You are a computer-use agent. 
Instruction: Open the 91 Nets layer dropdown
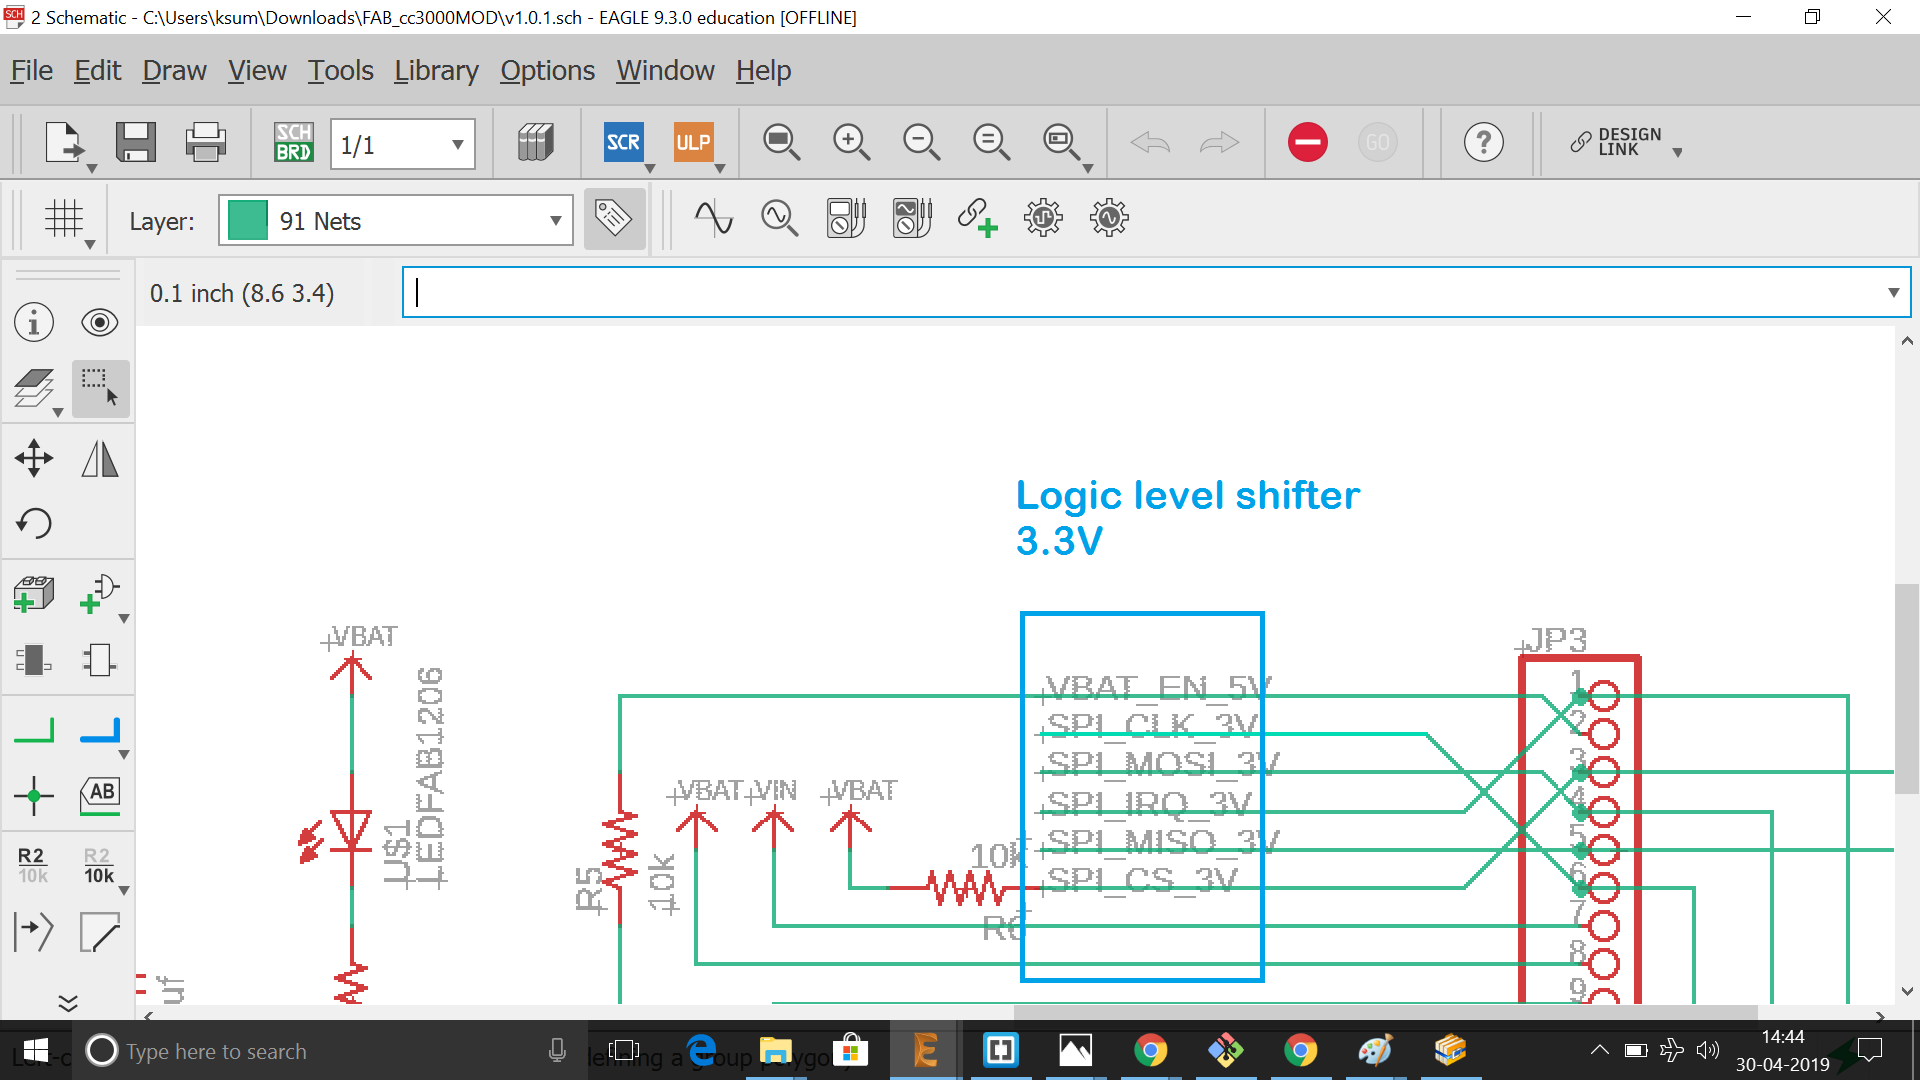point(555,221)
